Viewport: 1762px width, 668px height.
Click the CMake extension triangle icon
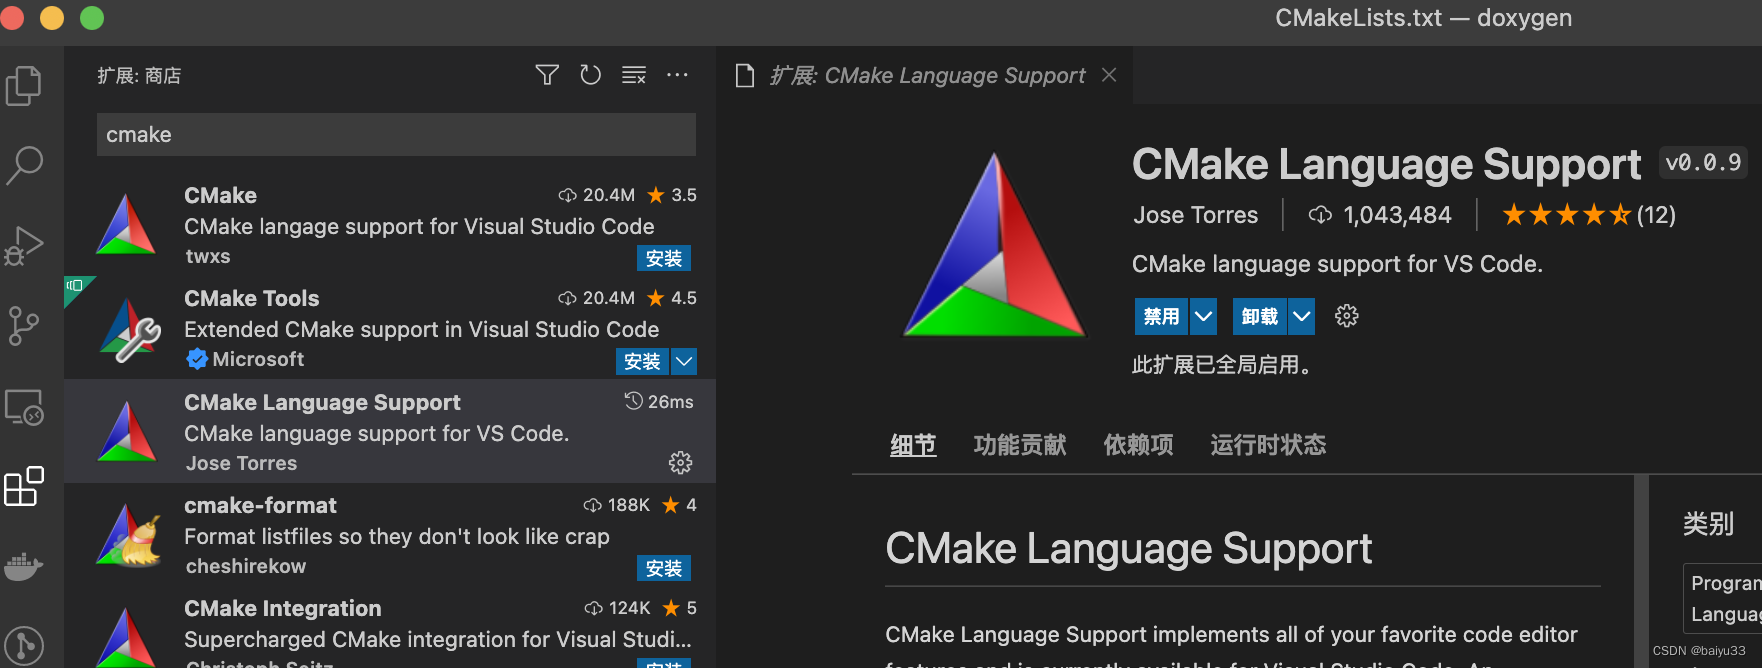coord(126,224)
